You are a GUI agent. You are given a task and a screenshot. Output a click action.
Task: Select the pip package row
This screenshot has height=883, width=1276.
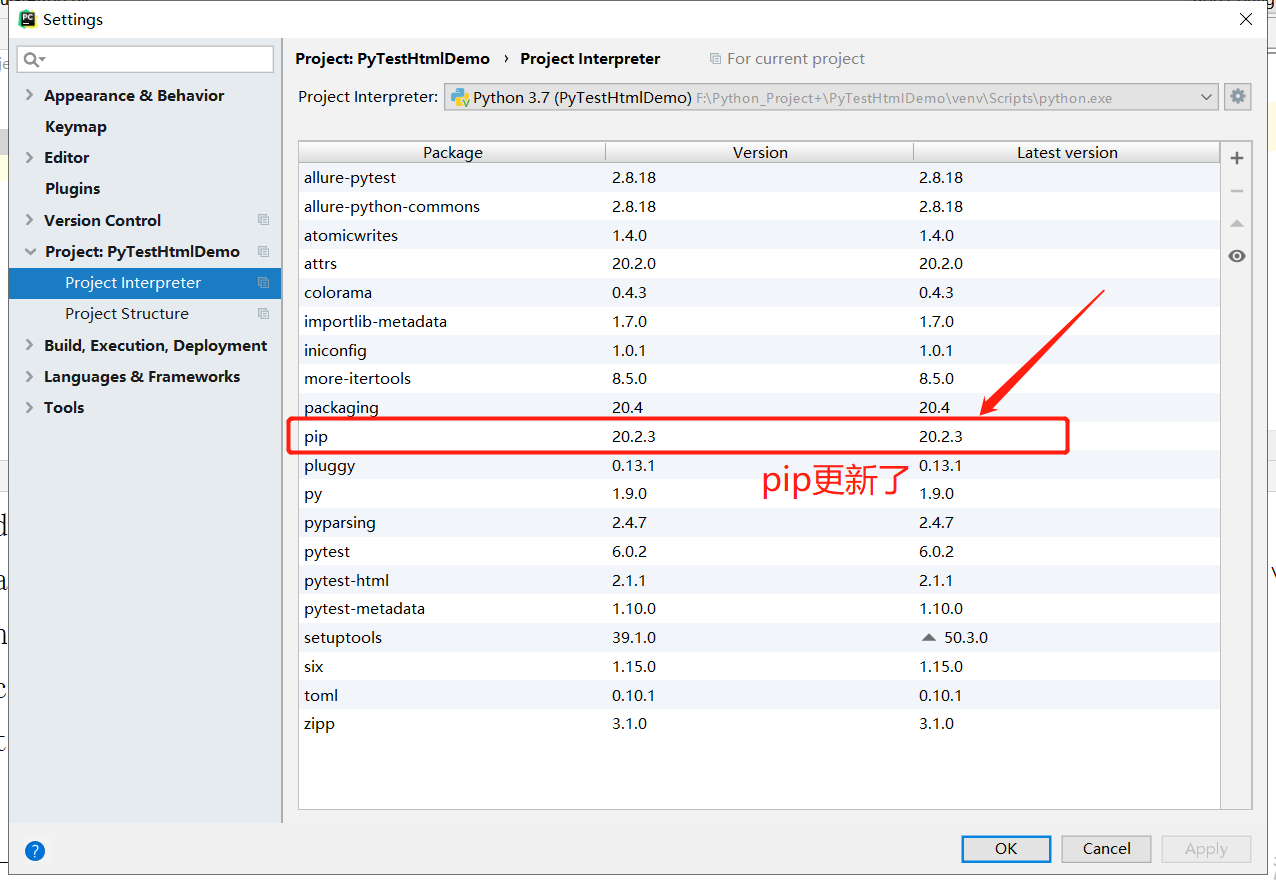[x=759, y=437]
